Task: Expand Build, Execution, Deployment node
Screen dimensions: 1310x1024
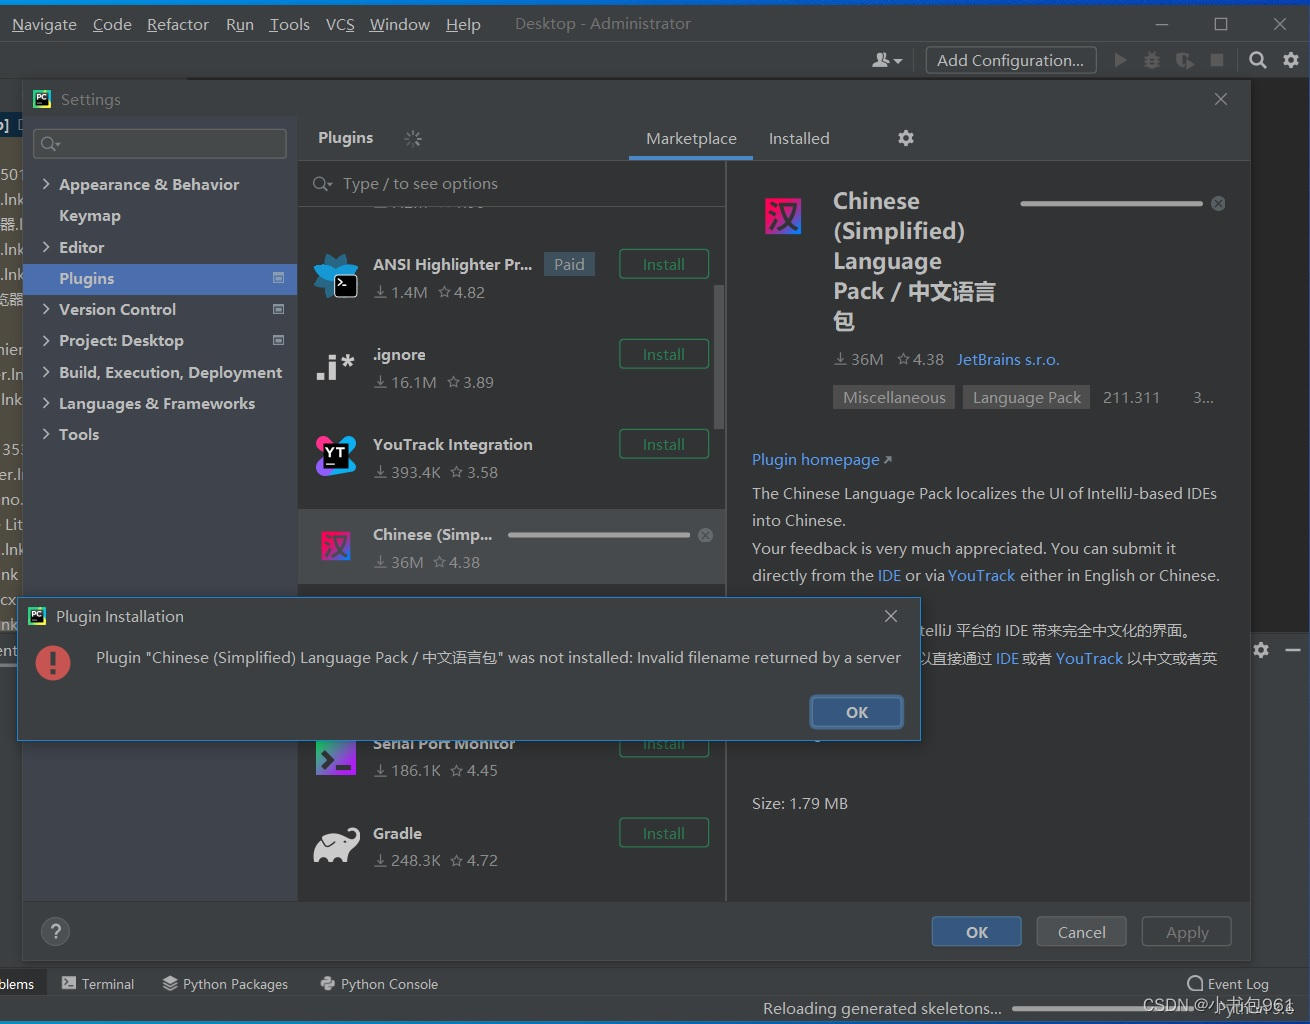Action: click(46, 372)
